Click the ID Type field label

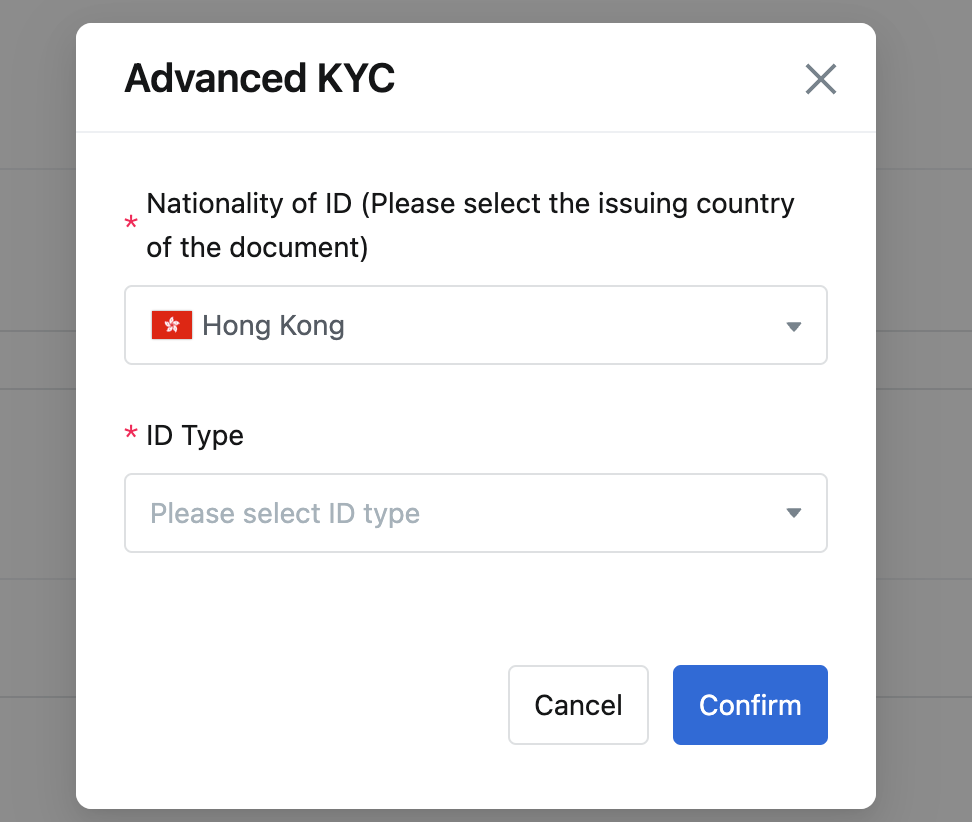(195, 436)
